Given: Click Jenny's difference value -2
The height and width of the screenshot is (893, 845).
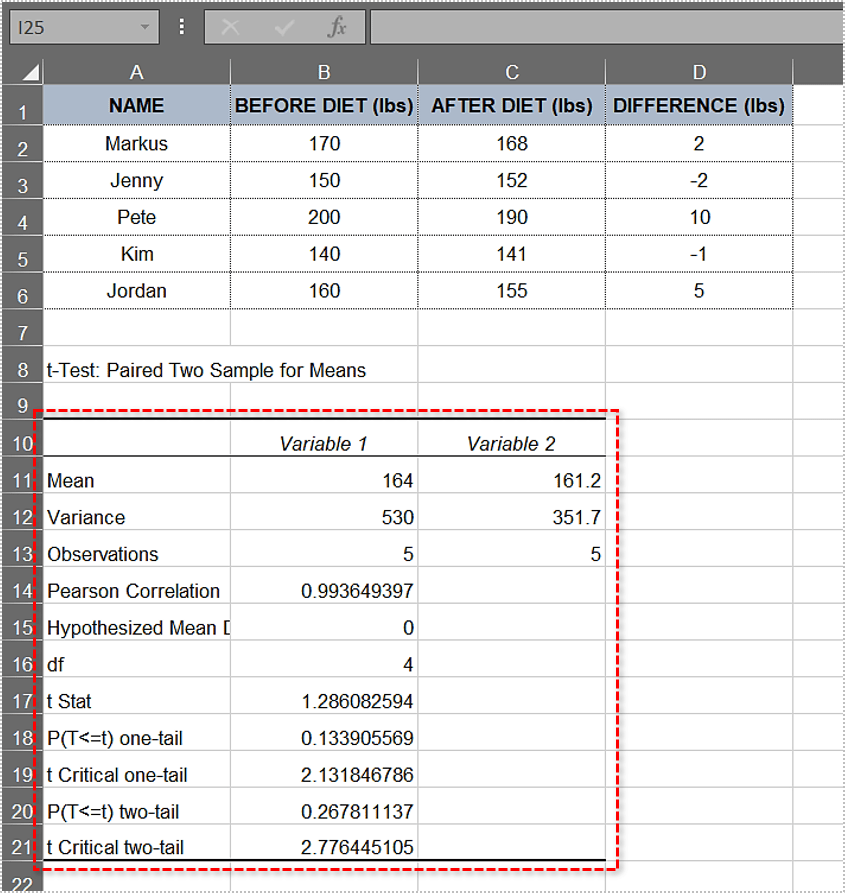Looking at the screenshot, I should pyautogui.click(x=699, y=181).
